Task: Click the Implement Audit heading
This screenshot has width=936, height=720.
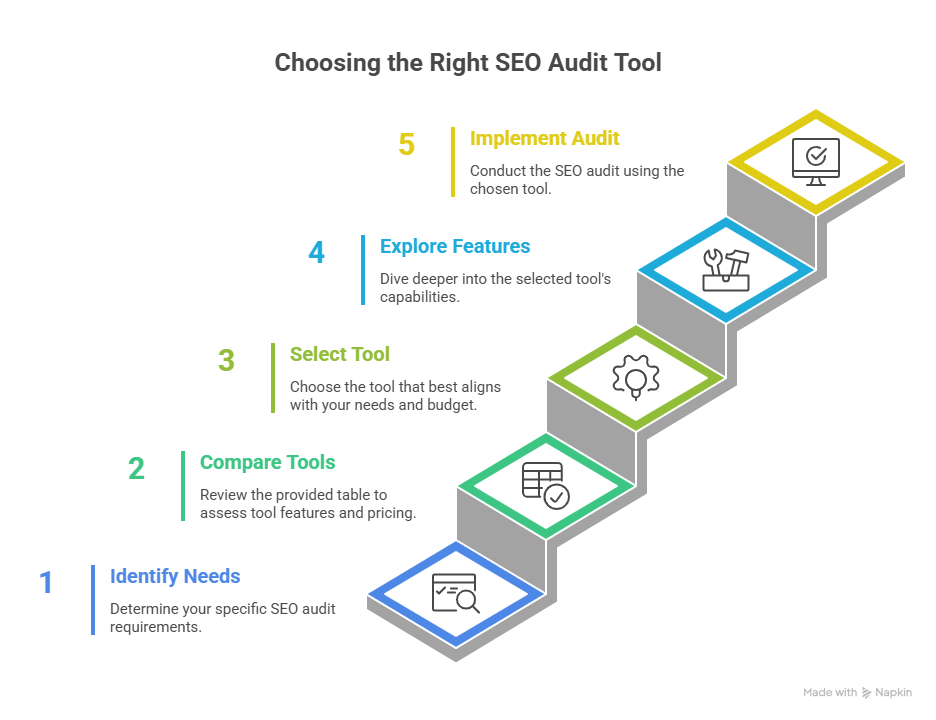Action: pos(545,138)
